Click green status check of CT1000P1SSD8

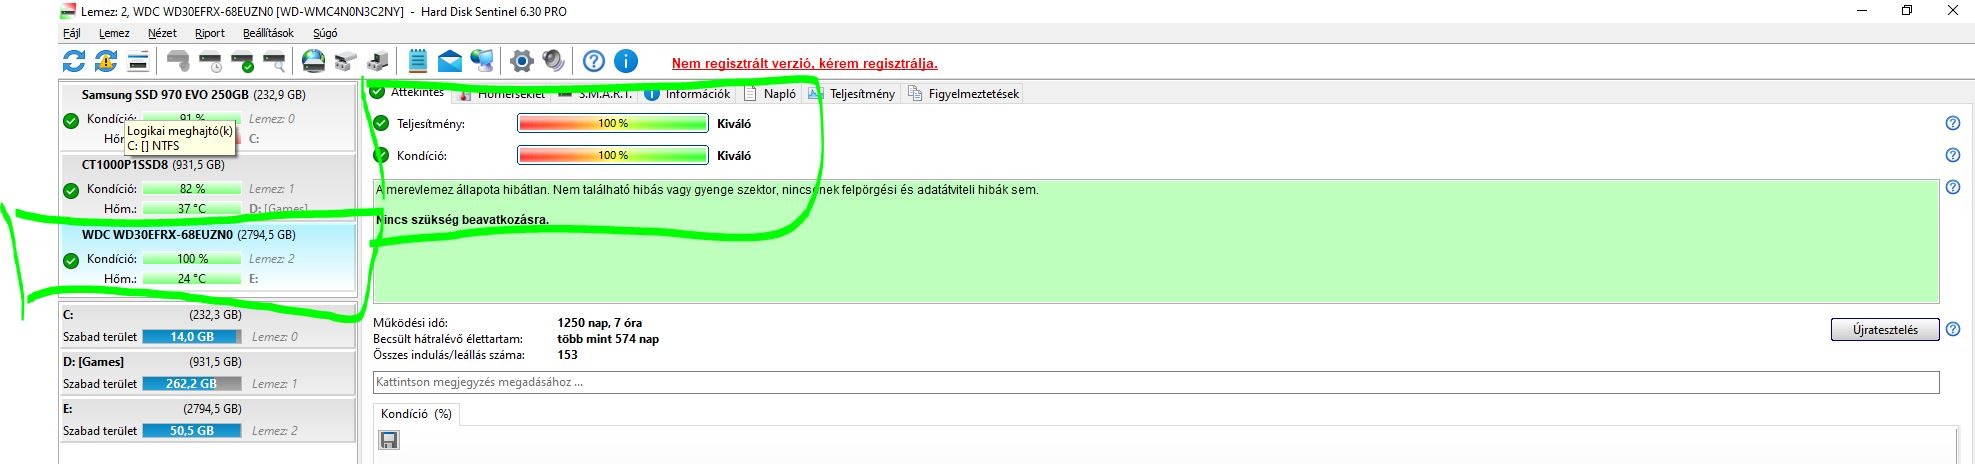71,190
